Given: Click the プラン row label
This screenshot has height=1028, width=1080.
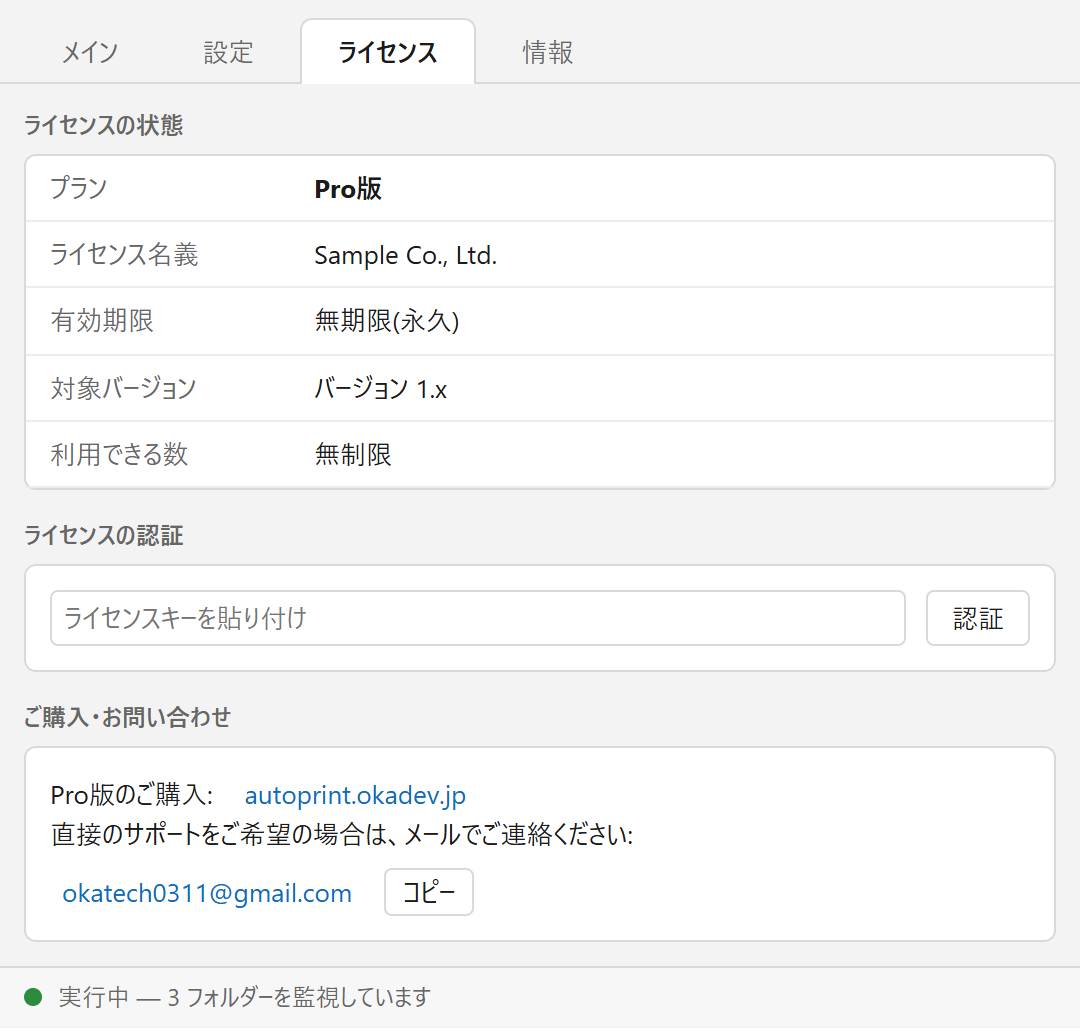Looking at the screenshot, I should pos(79,188).
